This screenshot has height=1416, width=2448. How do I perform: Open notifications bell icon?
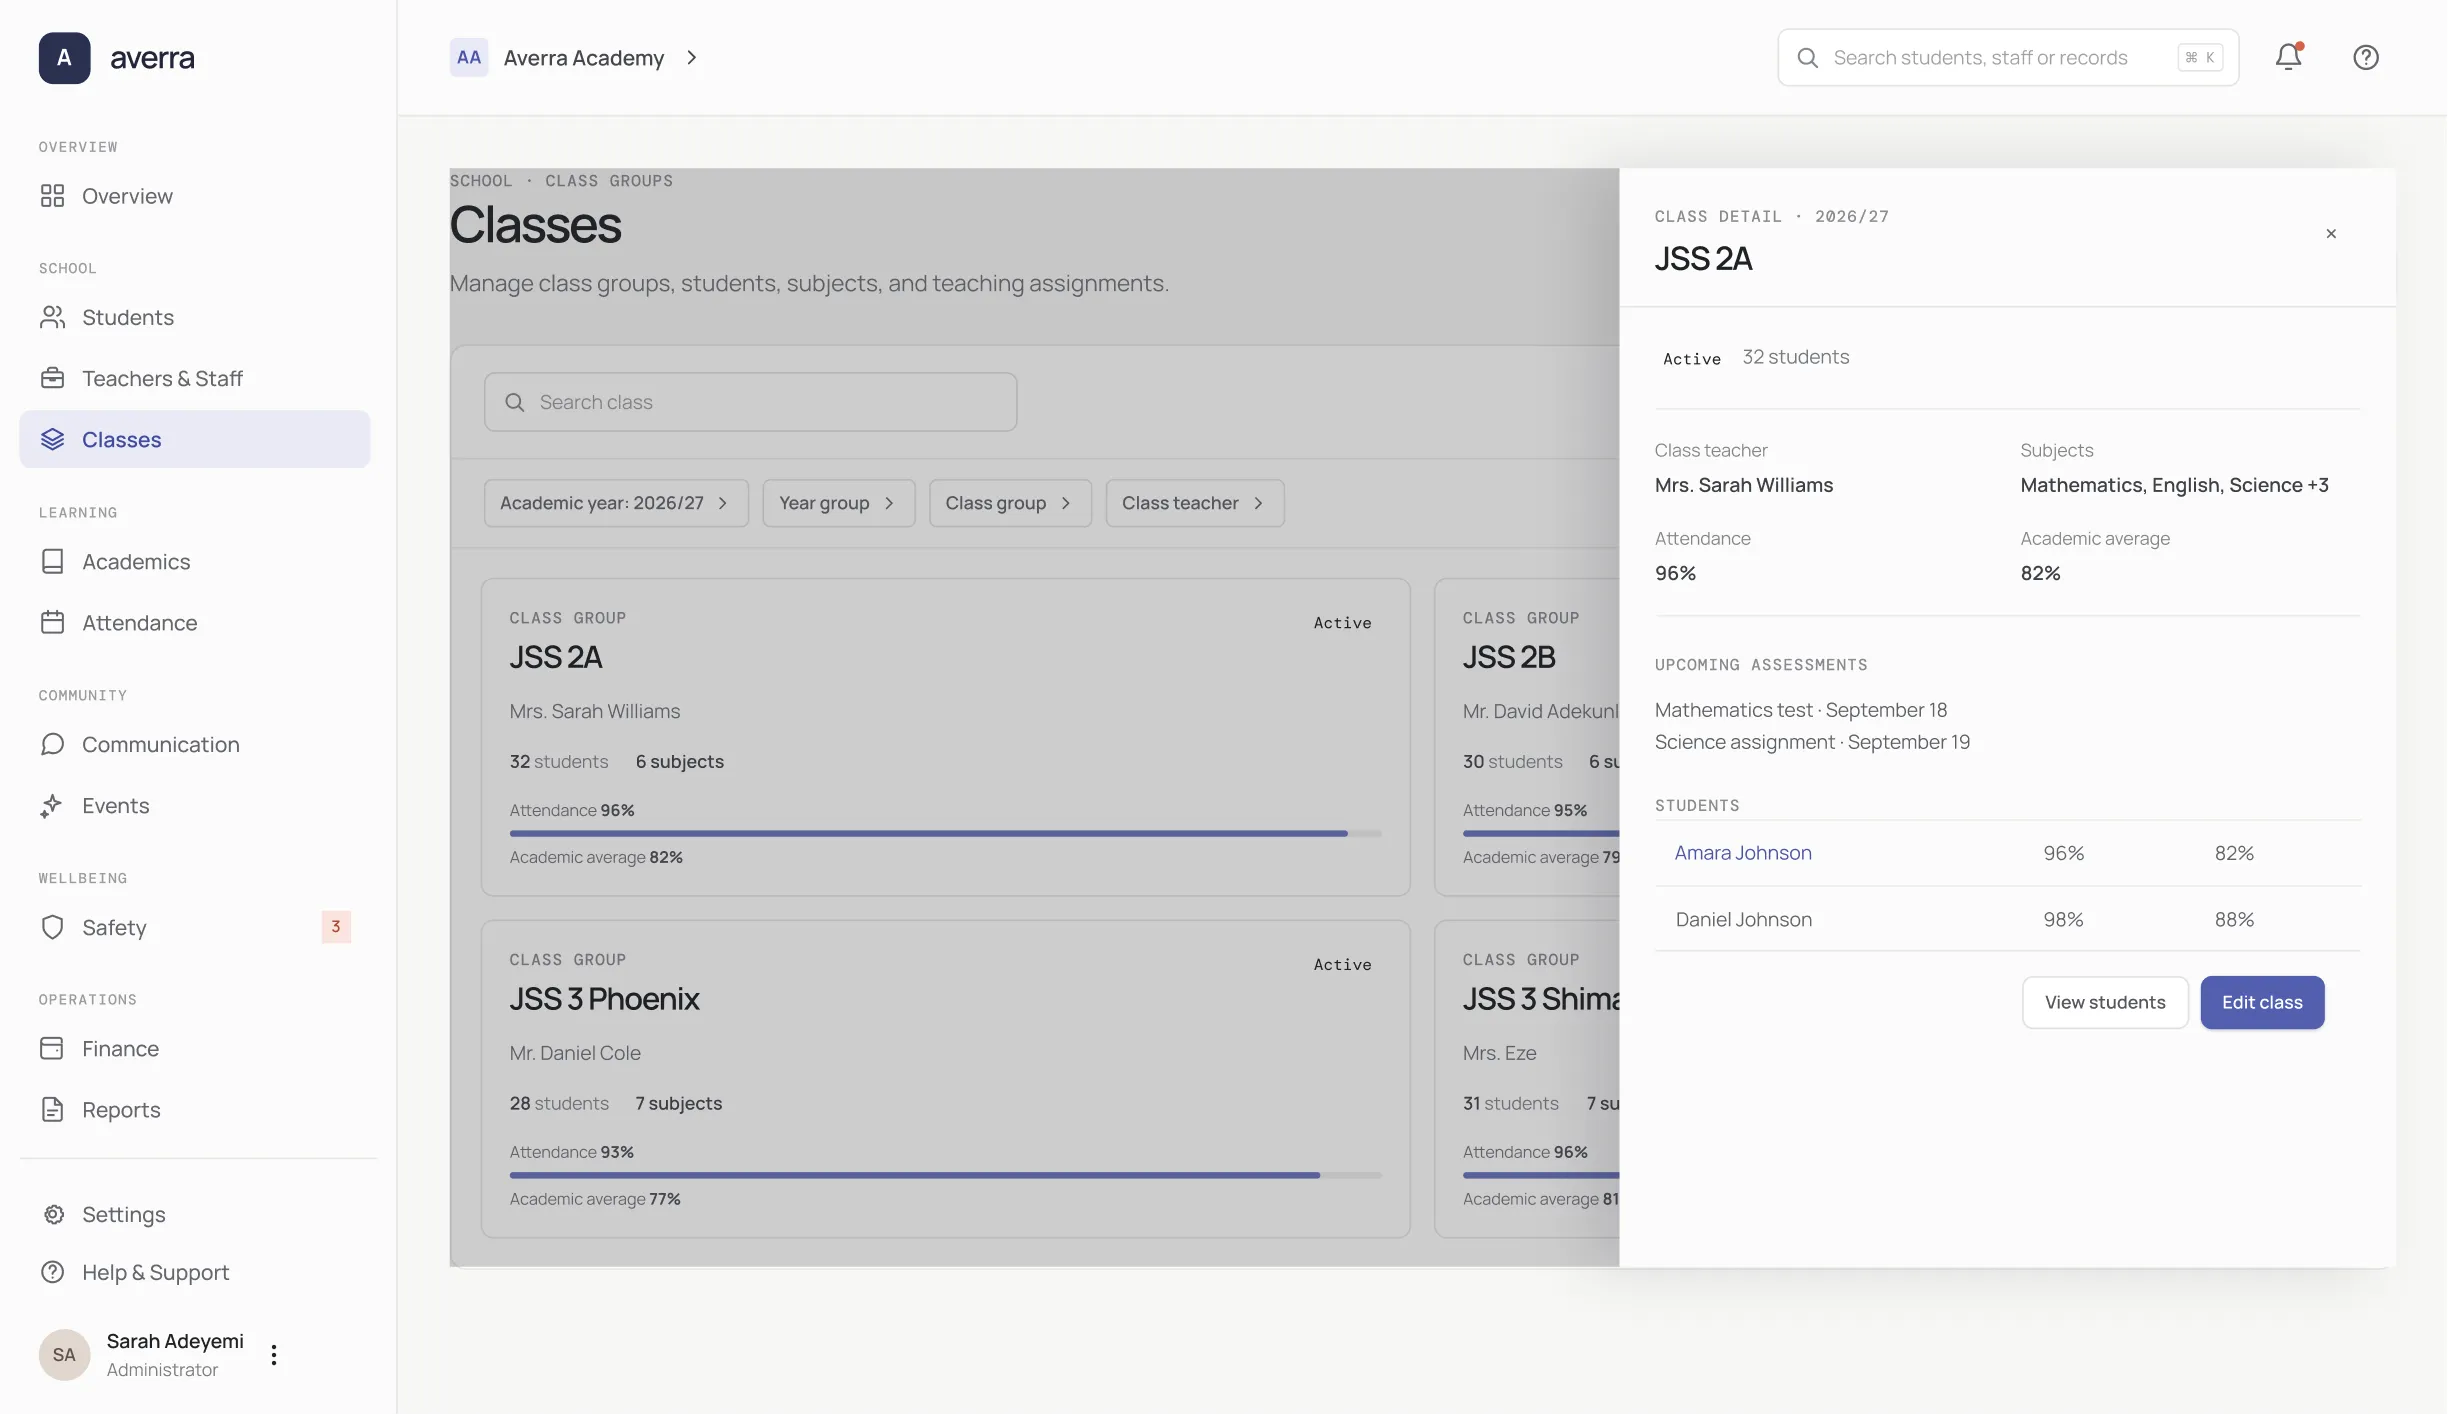2288,57
